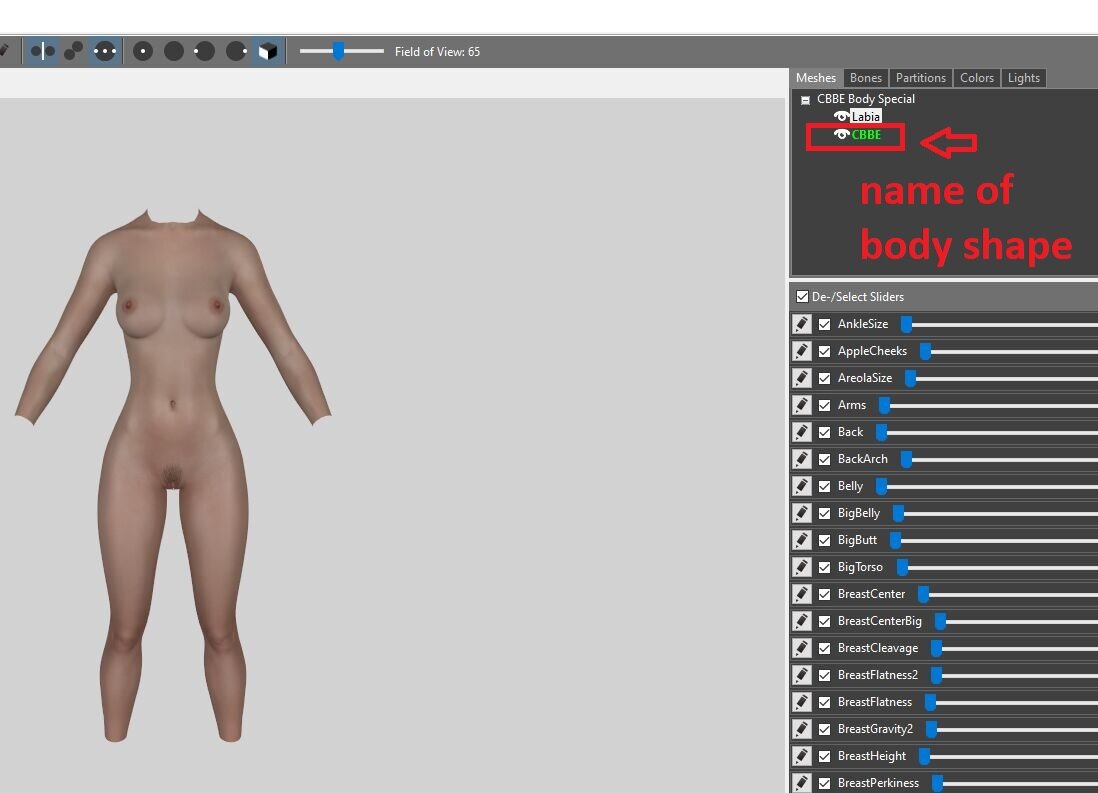Click the edit pencil icon for AnkleSize
Screen dimensions: 1098x793
pos(802,324)
